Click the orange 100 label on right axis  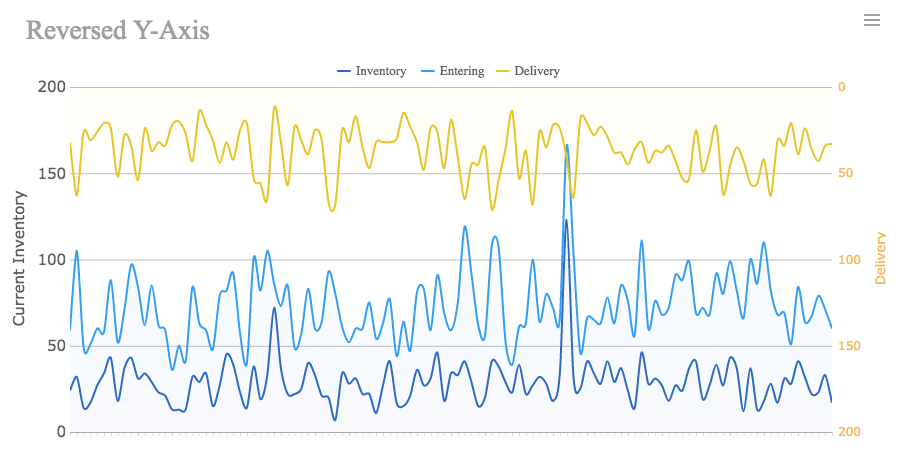[848, 260]
